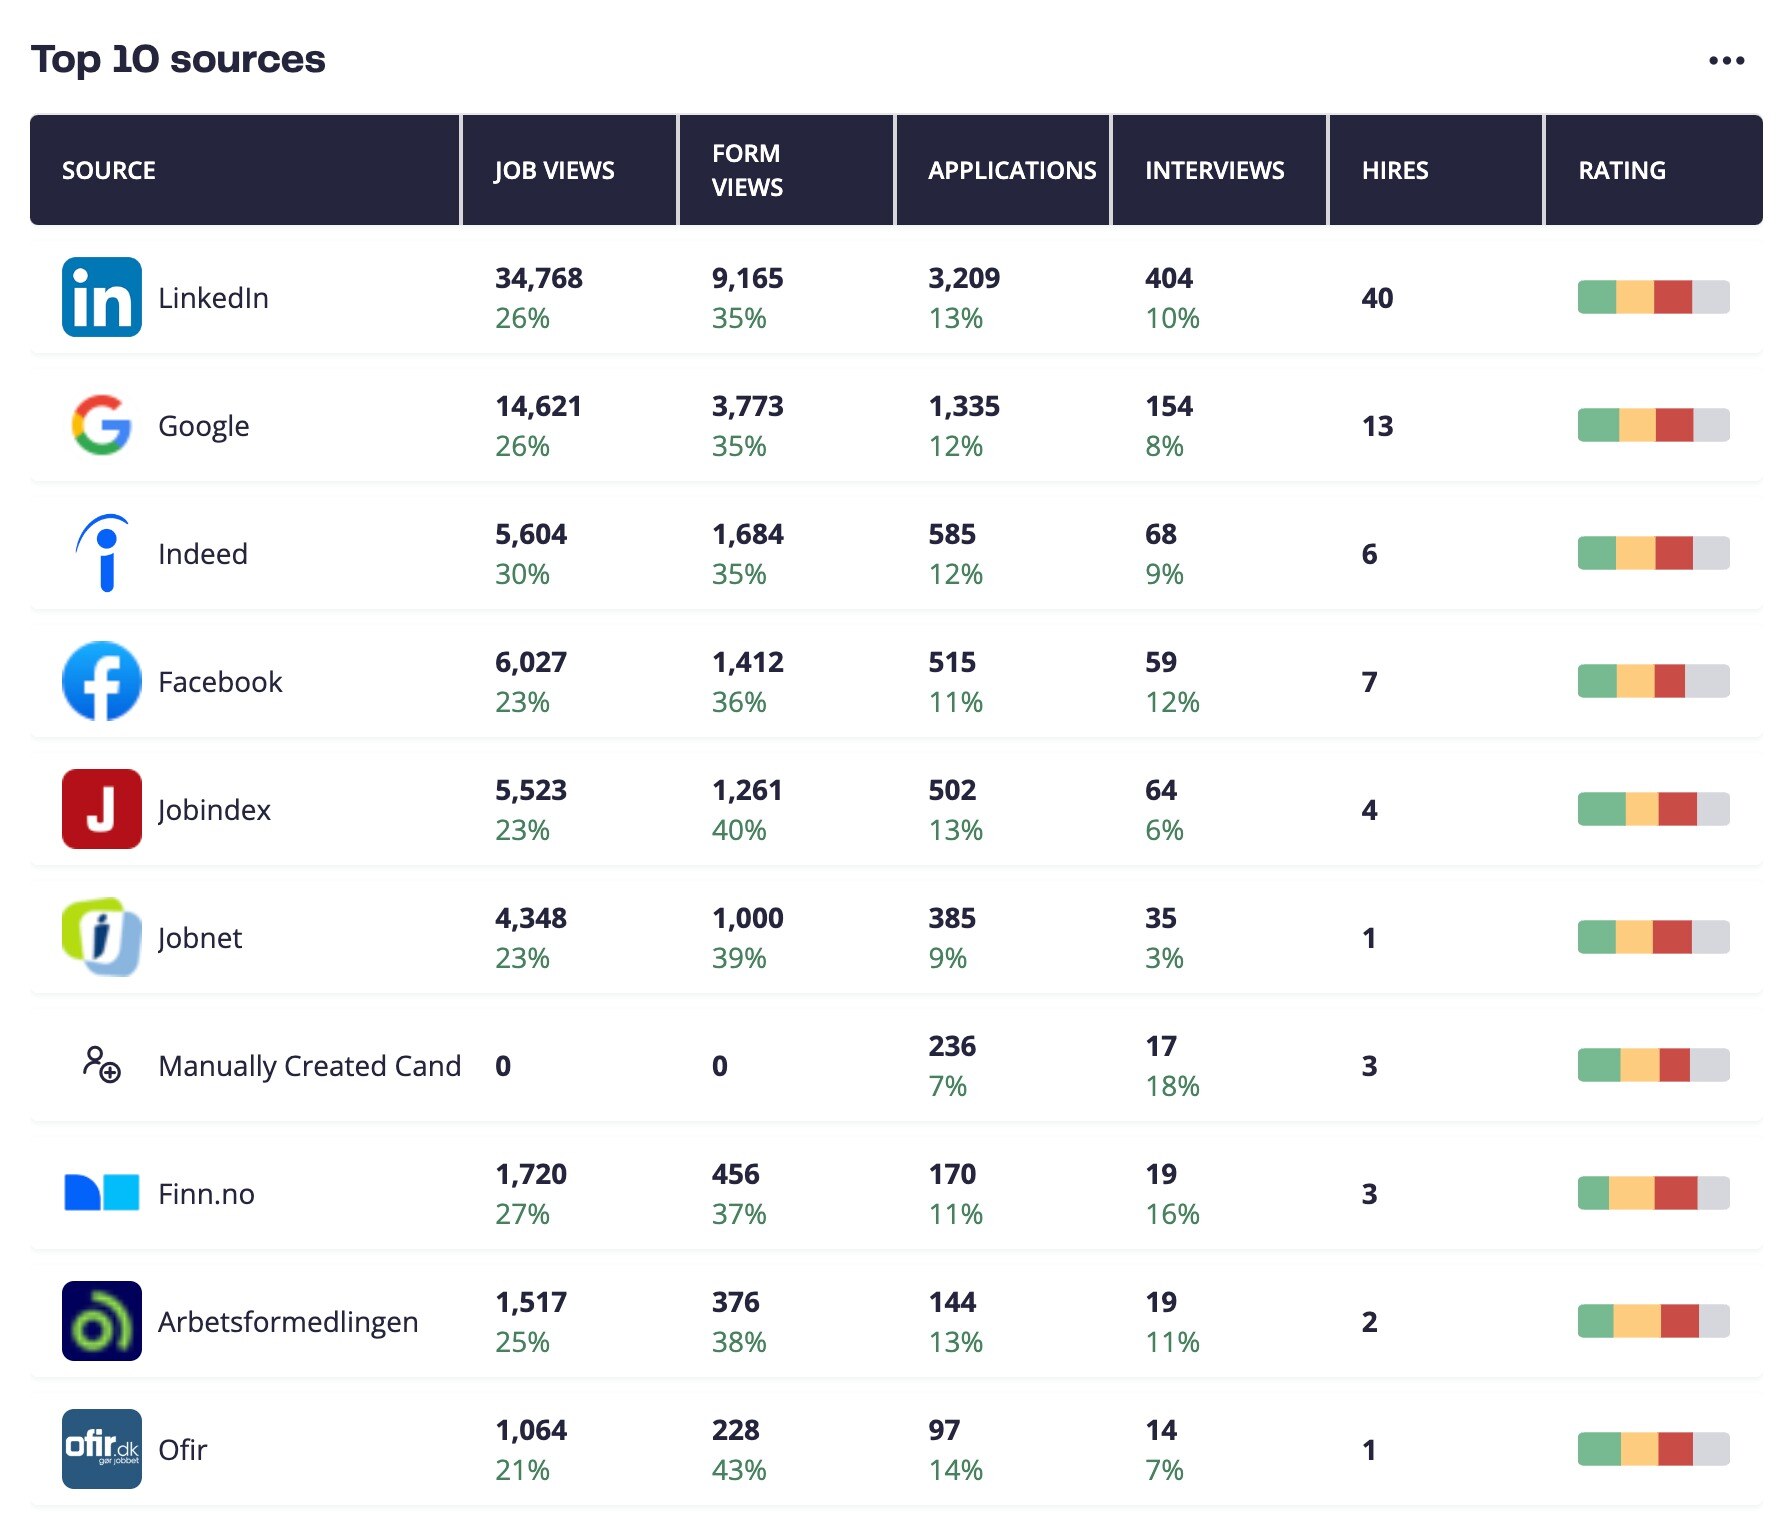
Task: Click the Jobindex red J icon
Action: coord(101,809)
